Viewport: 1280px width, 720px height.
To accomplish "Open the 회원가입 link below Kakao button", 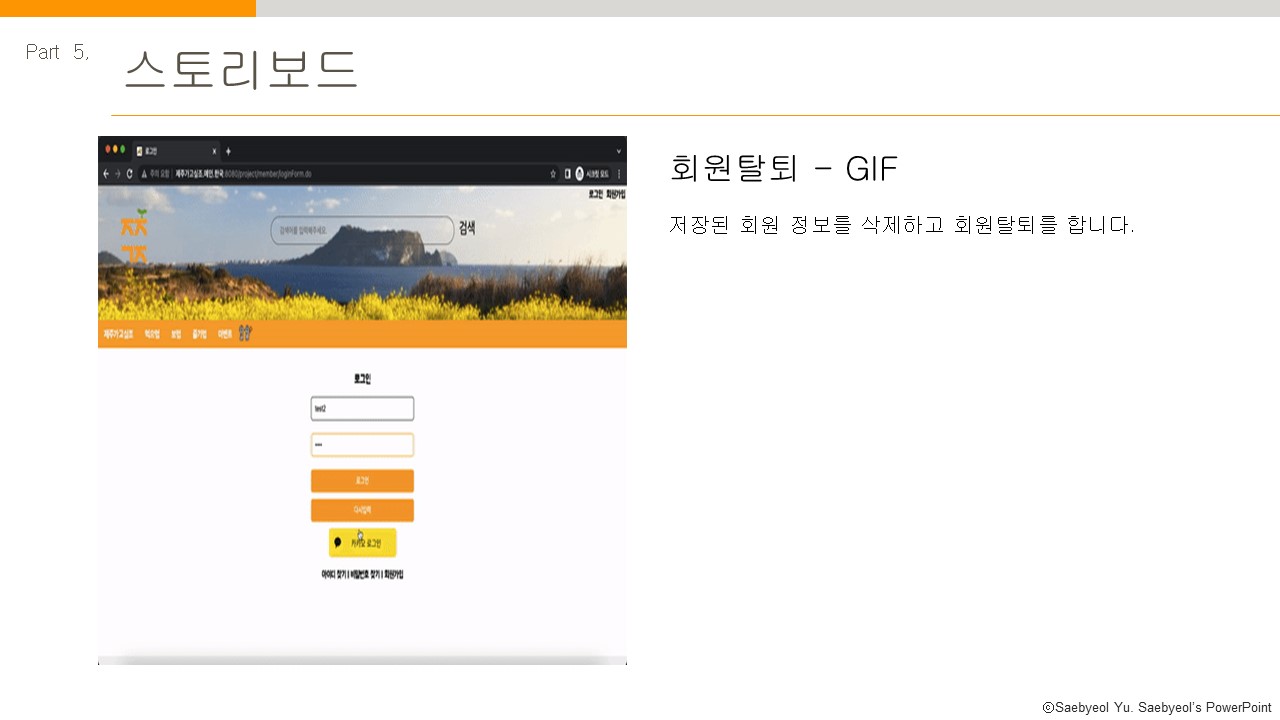I will click(x=394, y=575).
